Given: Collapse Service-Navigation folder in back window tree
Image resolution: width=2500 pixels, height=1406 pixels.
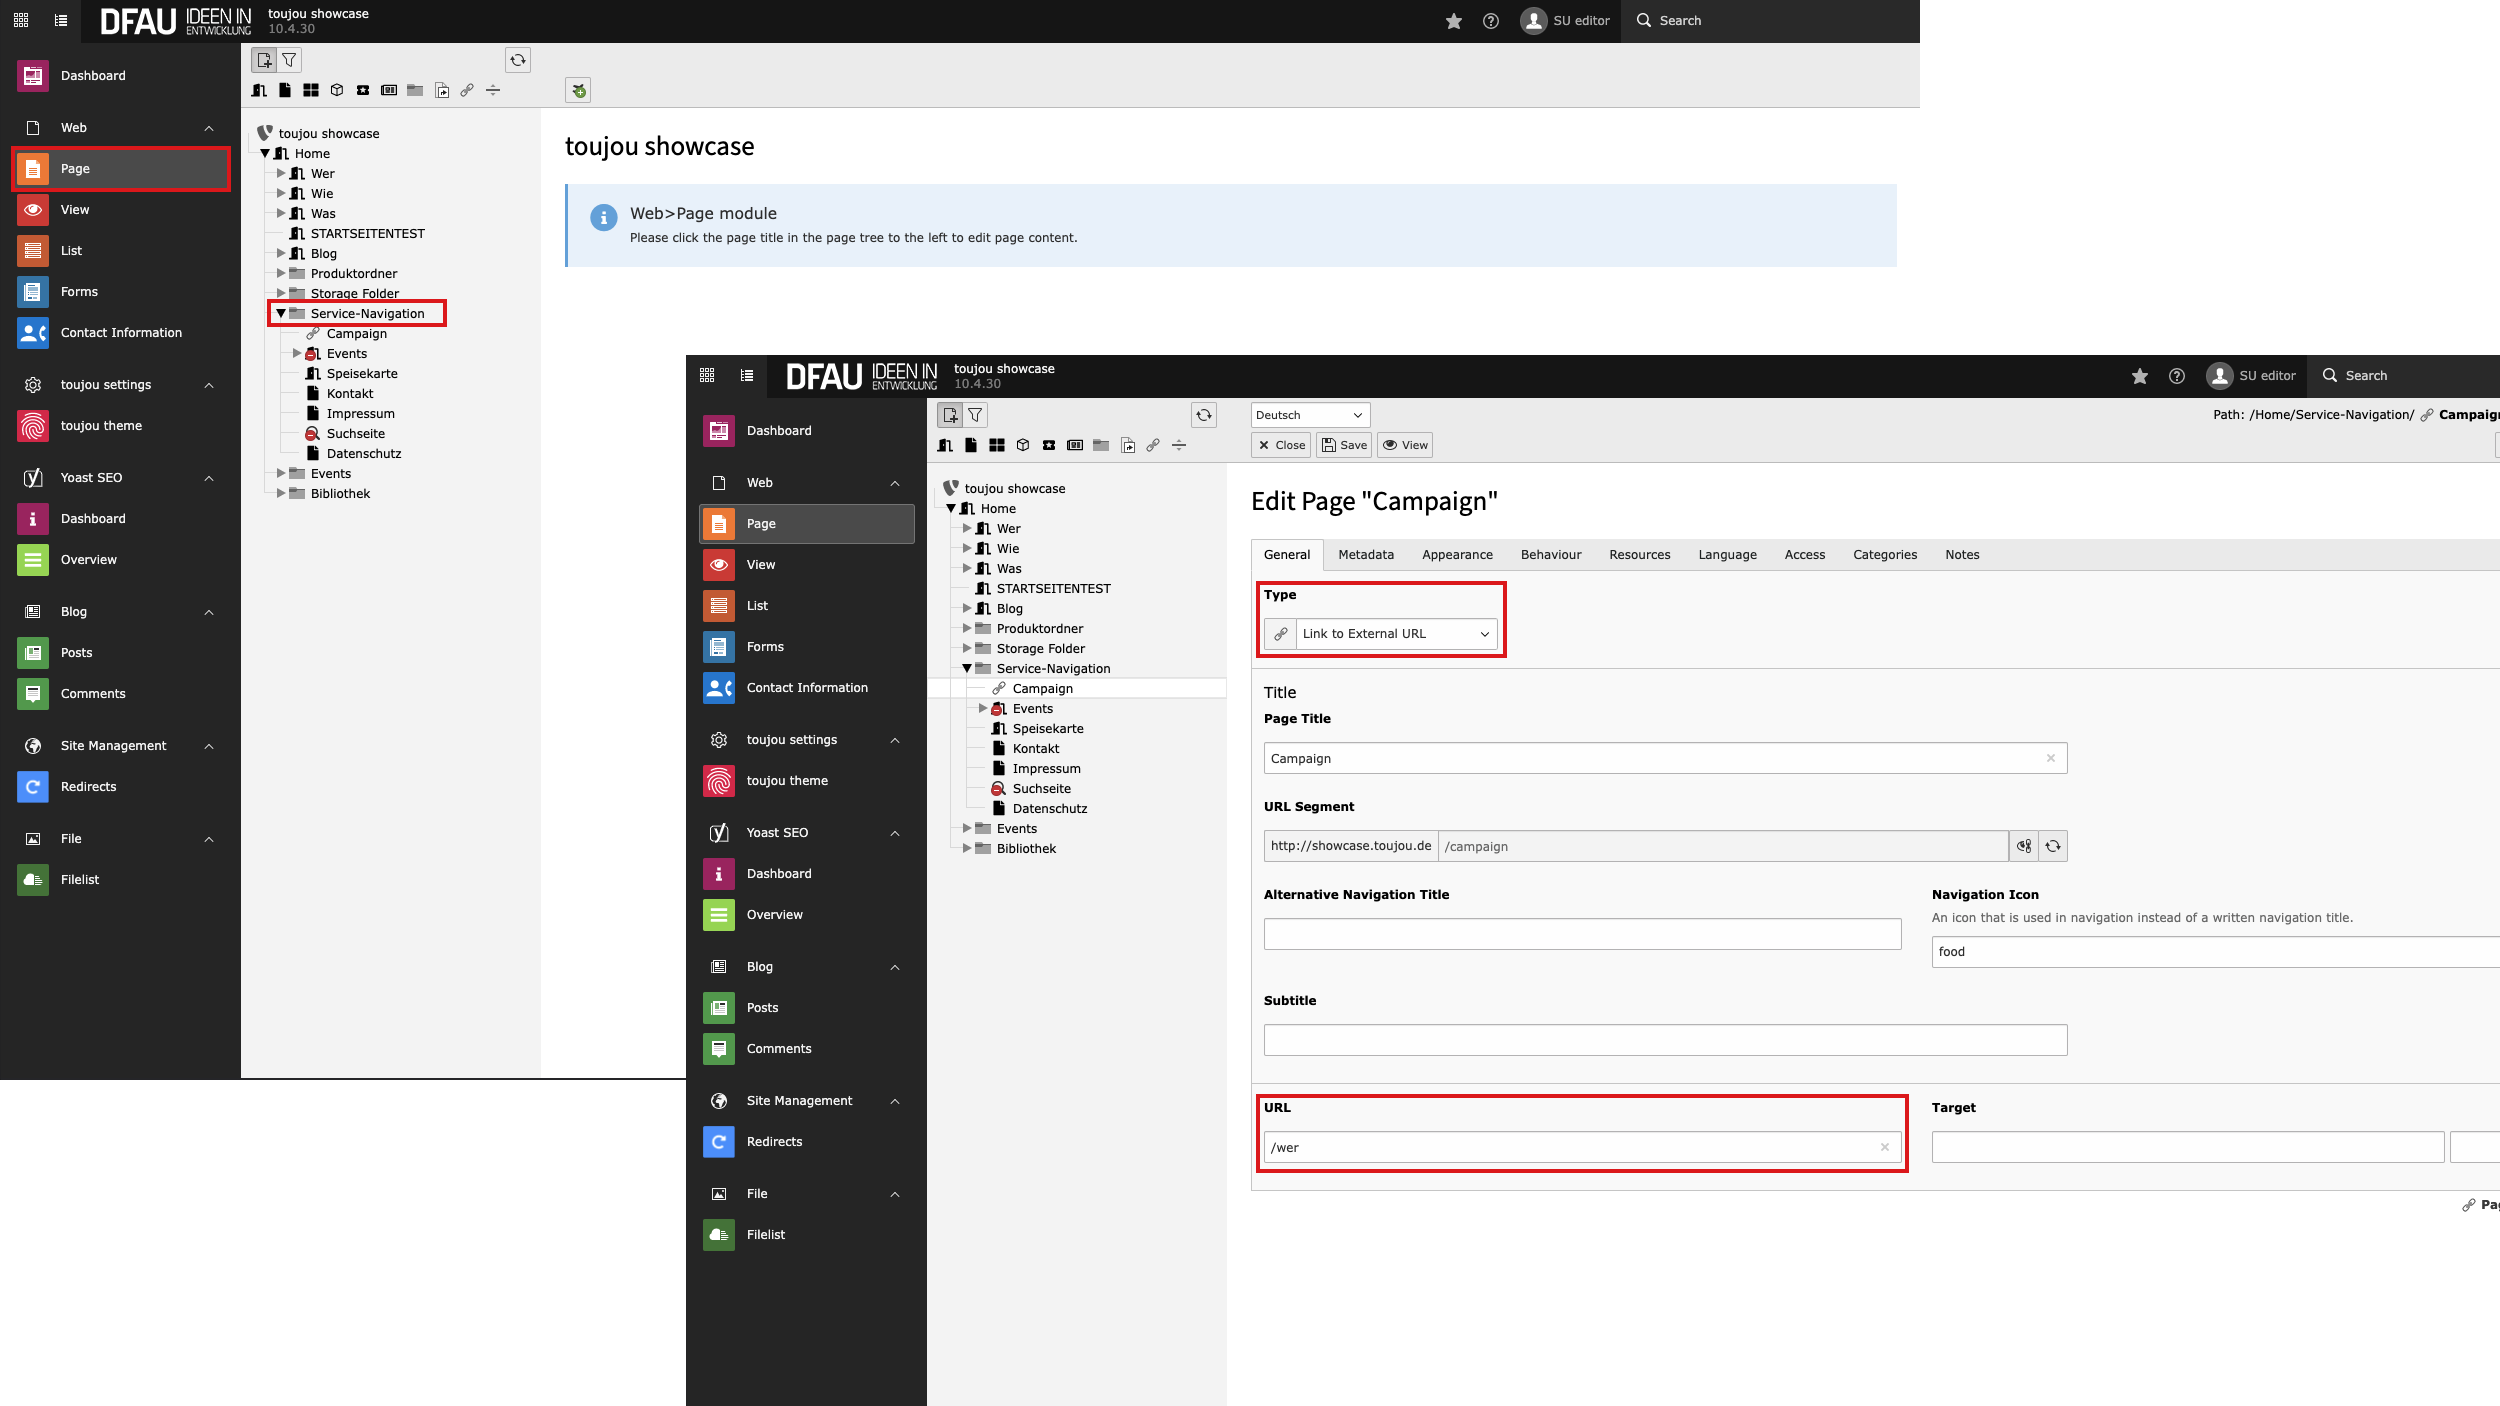Looking at the screenshot, I should [281, 313].
